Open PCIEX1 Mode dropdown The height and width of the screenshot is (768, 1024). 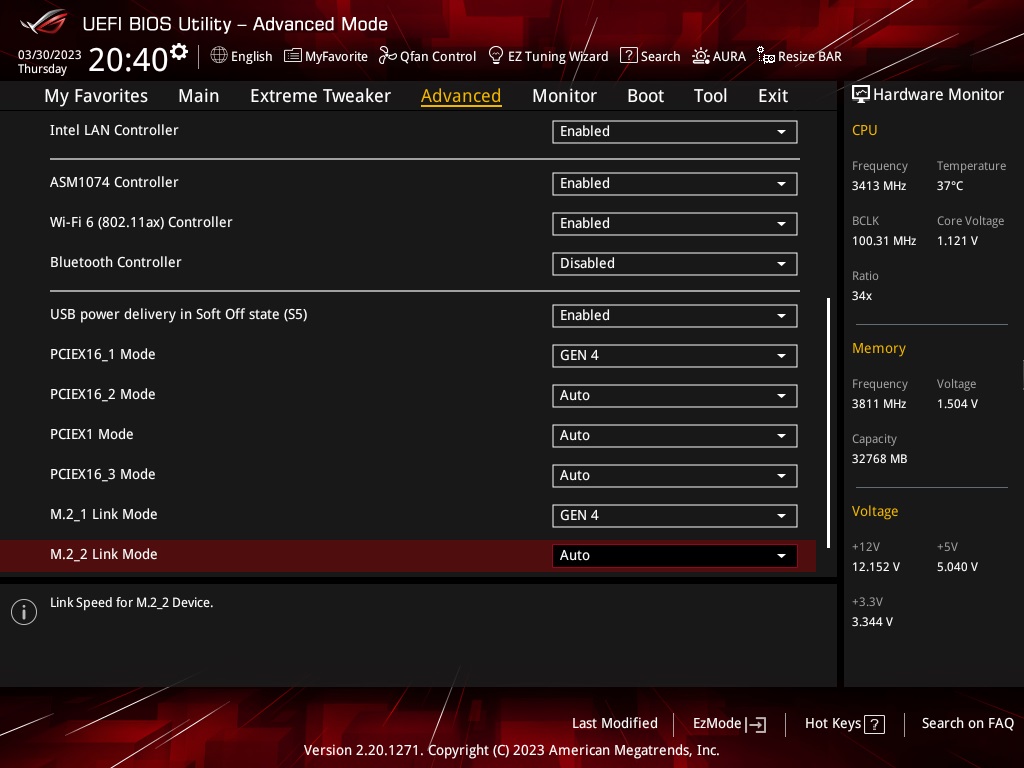675,436
